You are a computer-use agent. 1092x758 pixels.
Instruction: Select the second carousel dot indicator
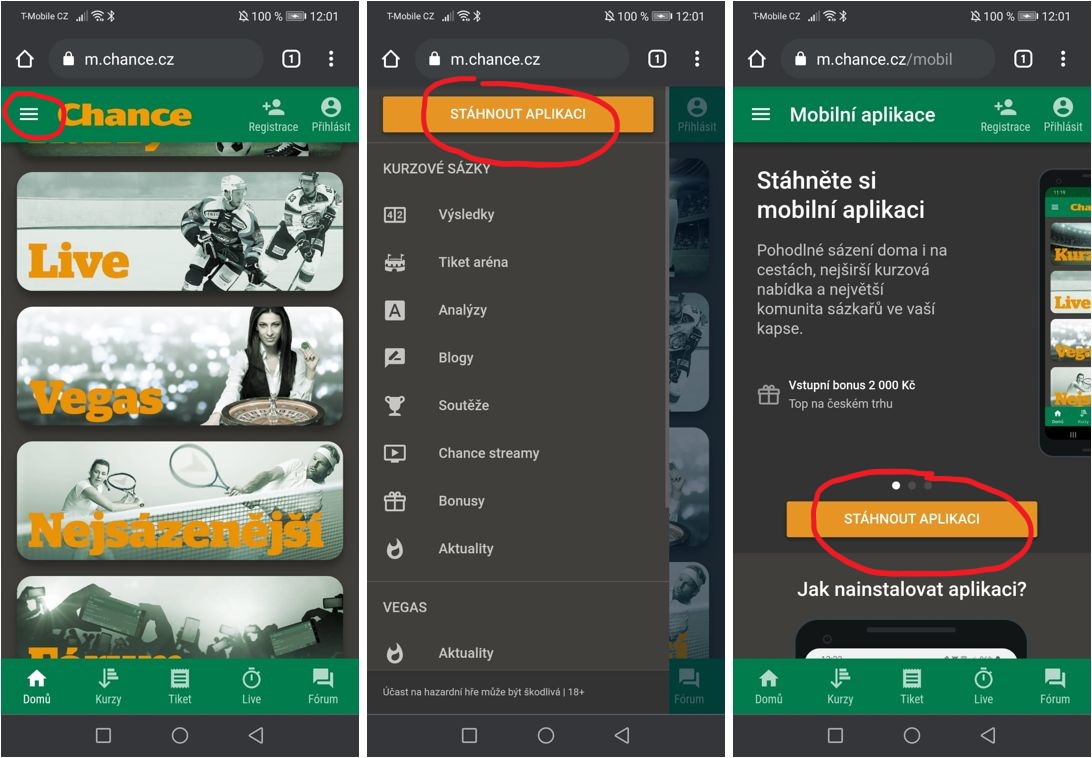[x=912, y=486]
